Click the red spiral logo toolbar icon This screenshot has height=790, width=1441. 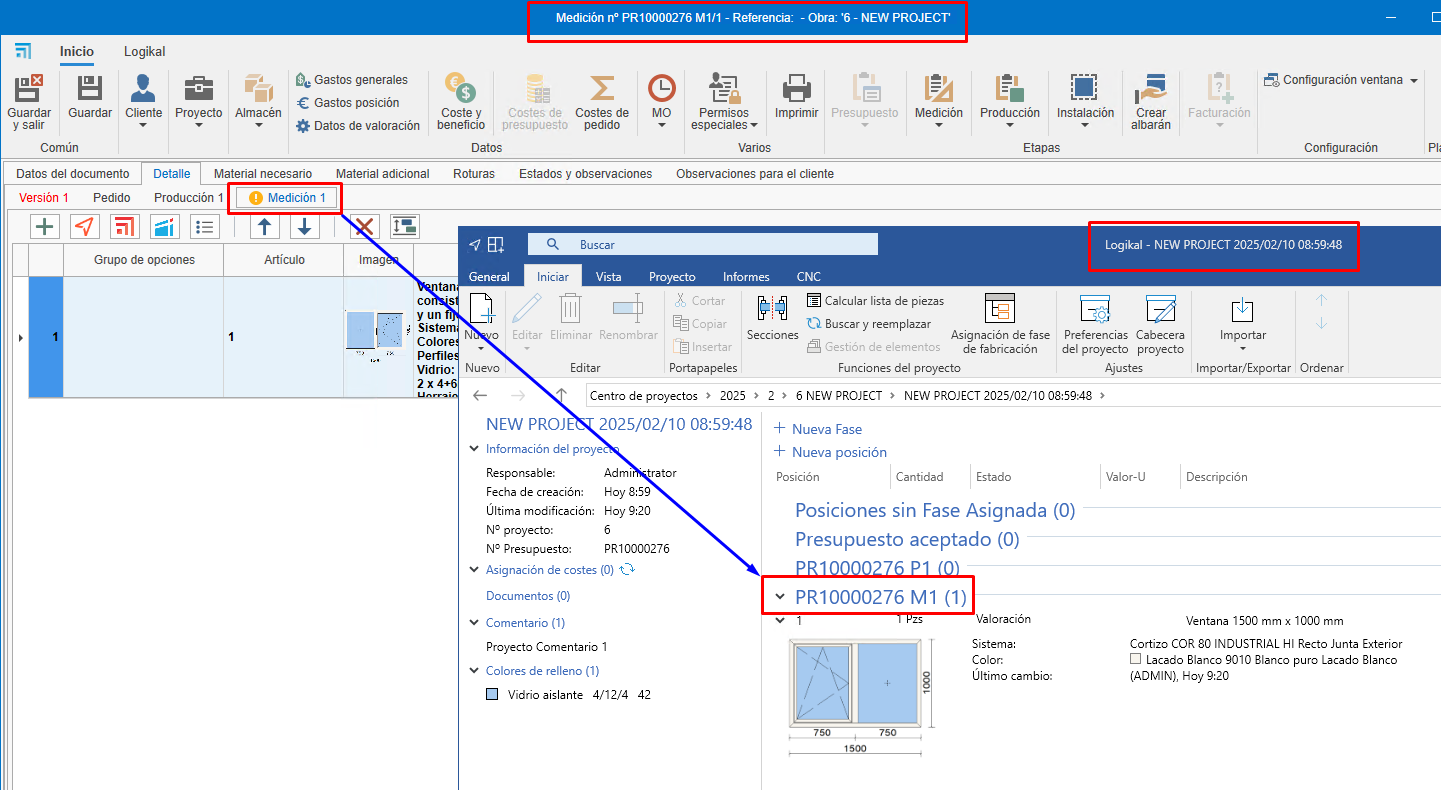point(125,226)
